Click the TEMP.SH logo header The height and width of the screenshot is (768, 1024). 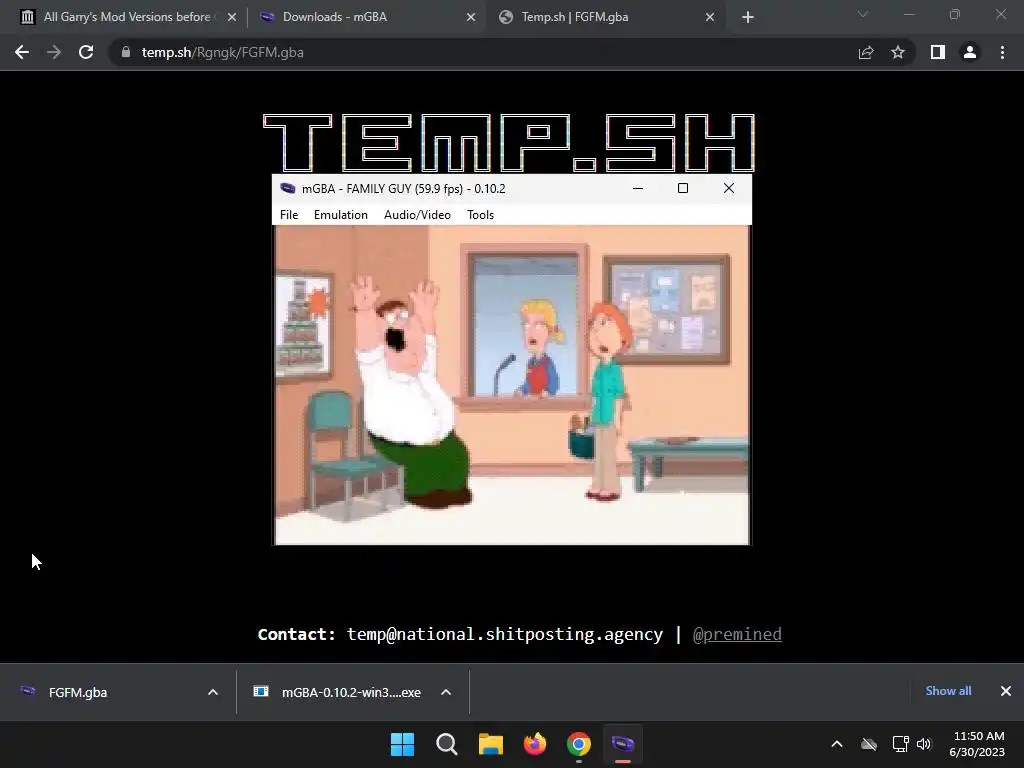tap(509, 143)
